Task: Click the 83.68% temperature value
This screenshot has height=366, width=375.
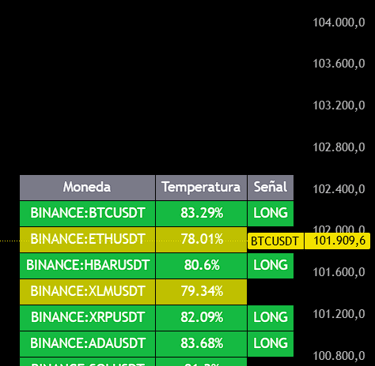Action: 201,343
